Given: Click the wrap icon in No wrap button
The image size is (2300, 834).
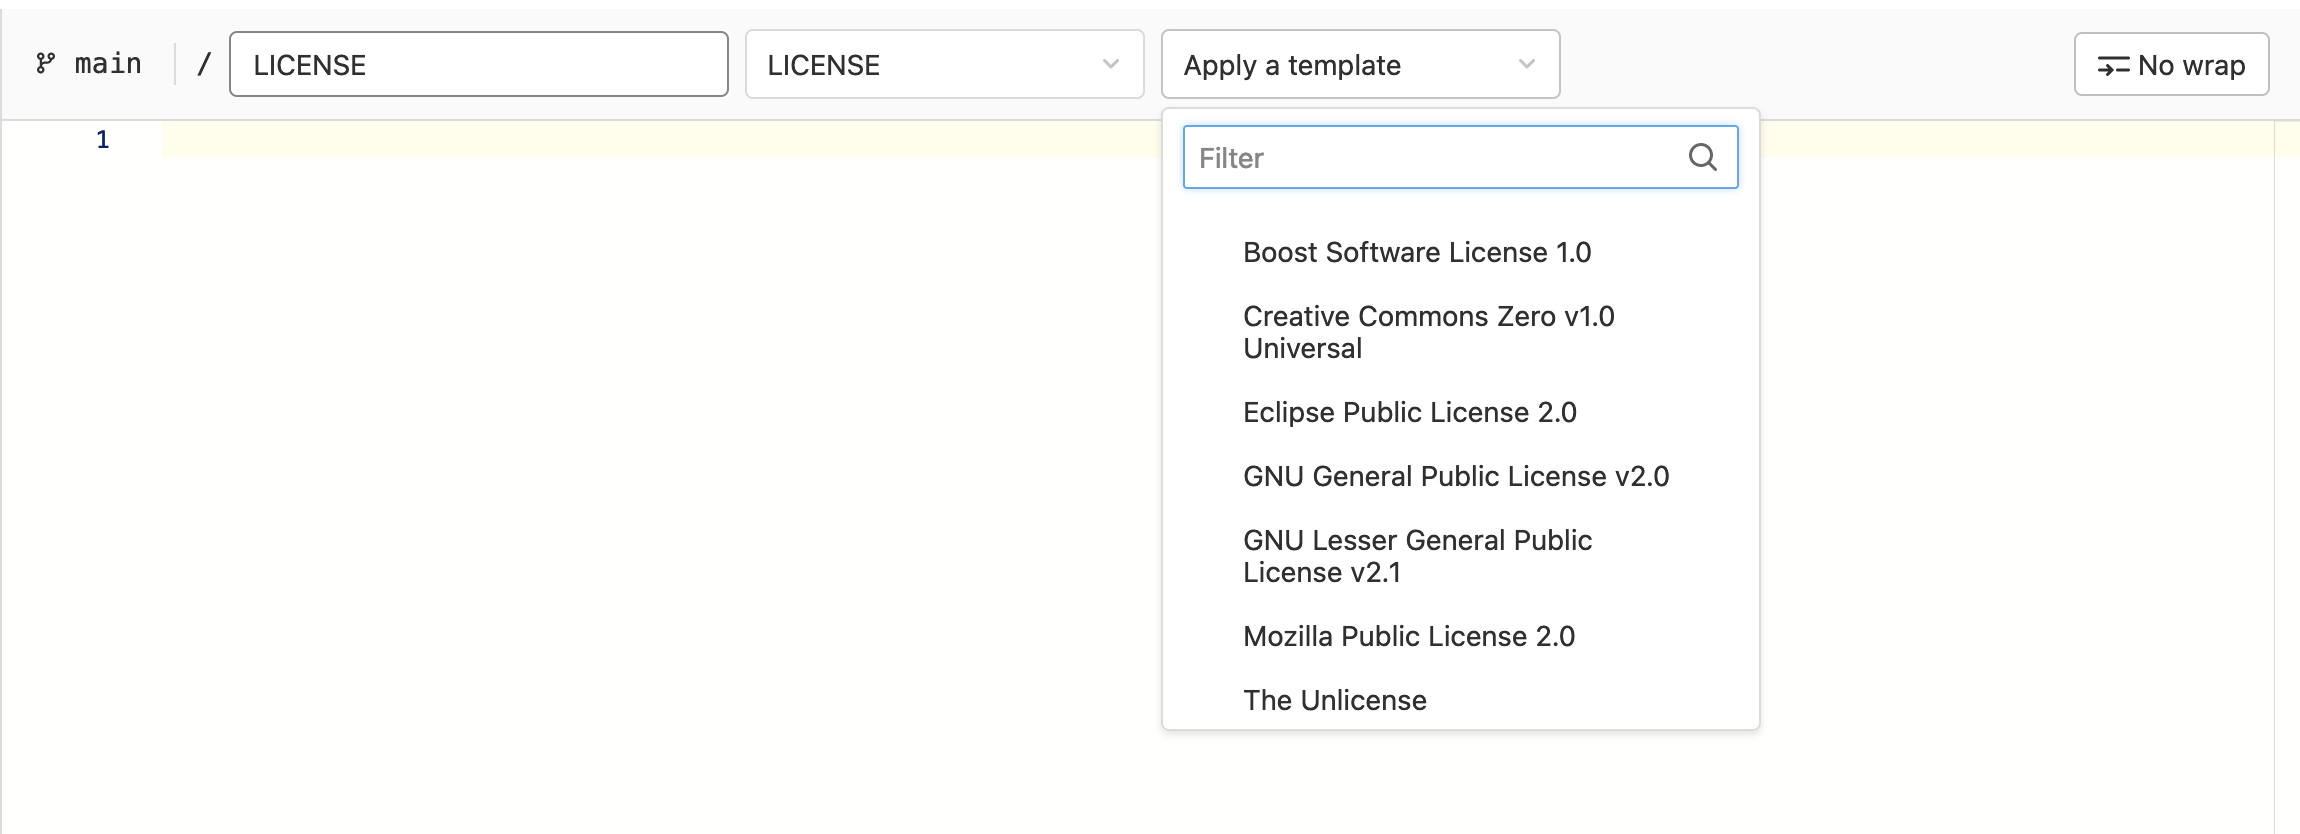Looking at the screenshot, I should tap(2113, 66).
